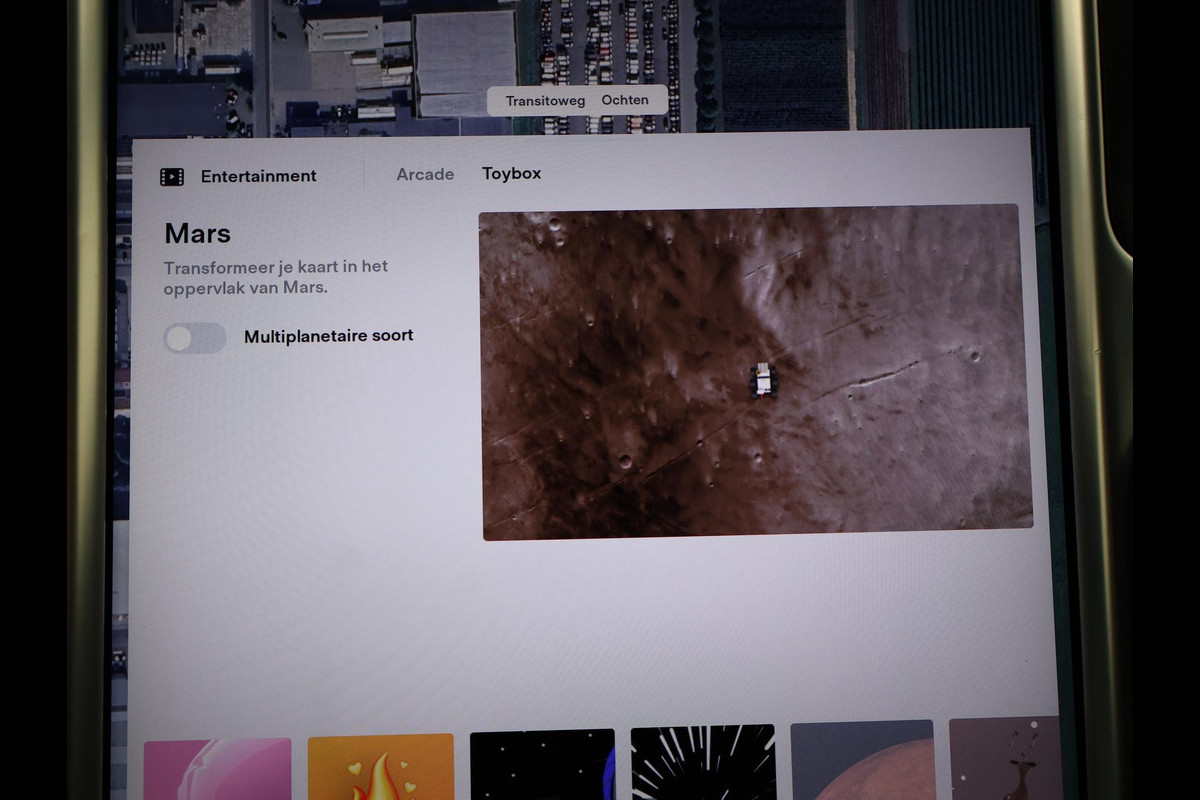Open the flame with hearts tile
1200x800 pixels.
tap(380, 766)
